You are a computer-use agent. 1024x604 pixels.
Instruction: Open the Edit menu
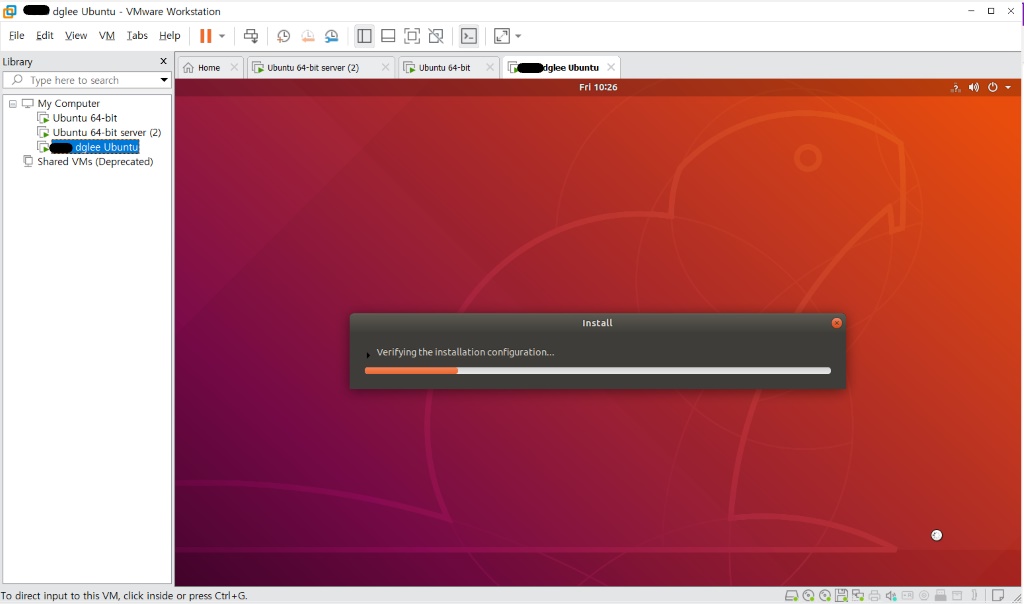pyautogui.click(x=44, y=35)
